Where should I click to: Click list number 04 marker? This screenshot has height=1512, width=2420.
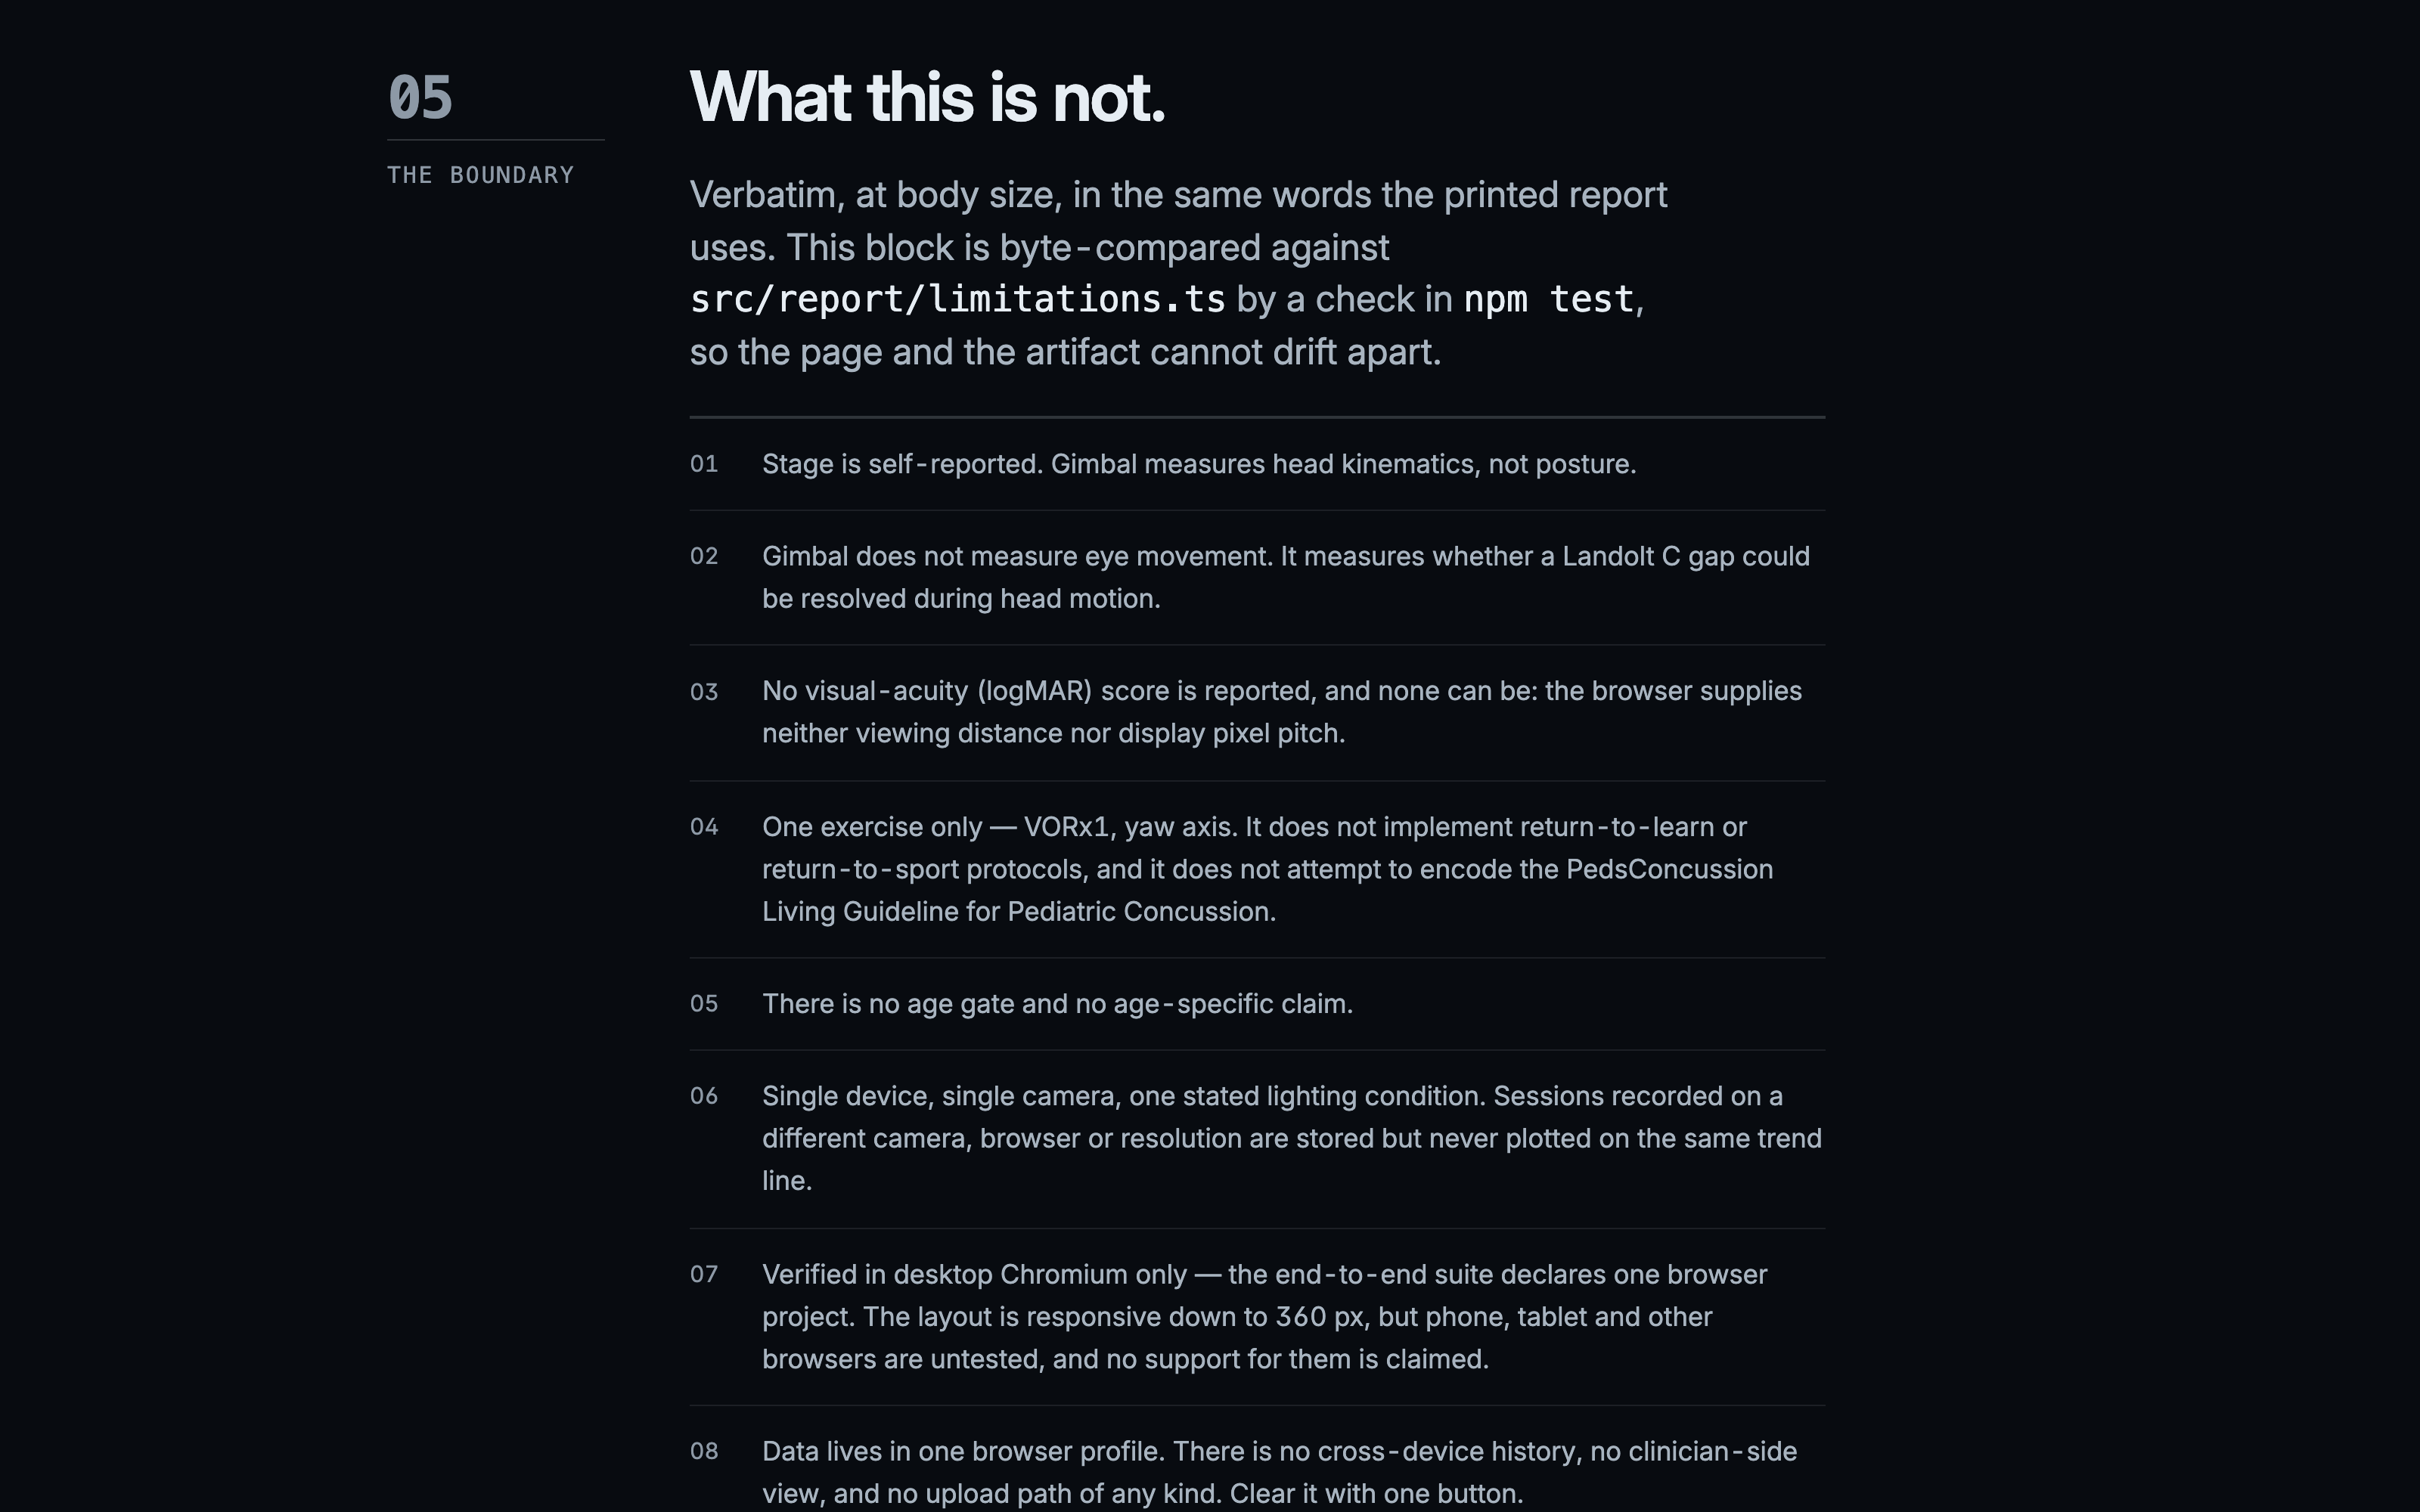click(x=704, y=827)
